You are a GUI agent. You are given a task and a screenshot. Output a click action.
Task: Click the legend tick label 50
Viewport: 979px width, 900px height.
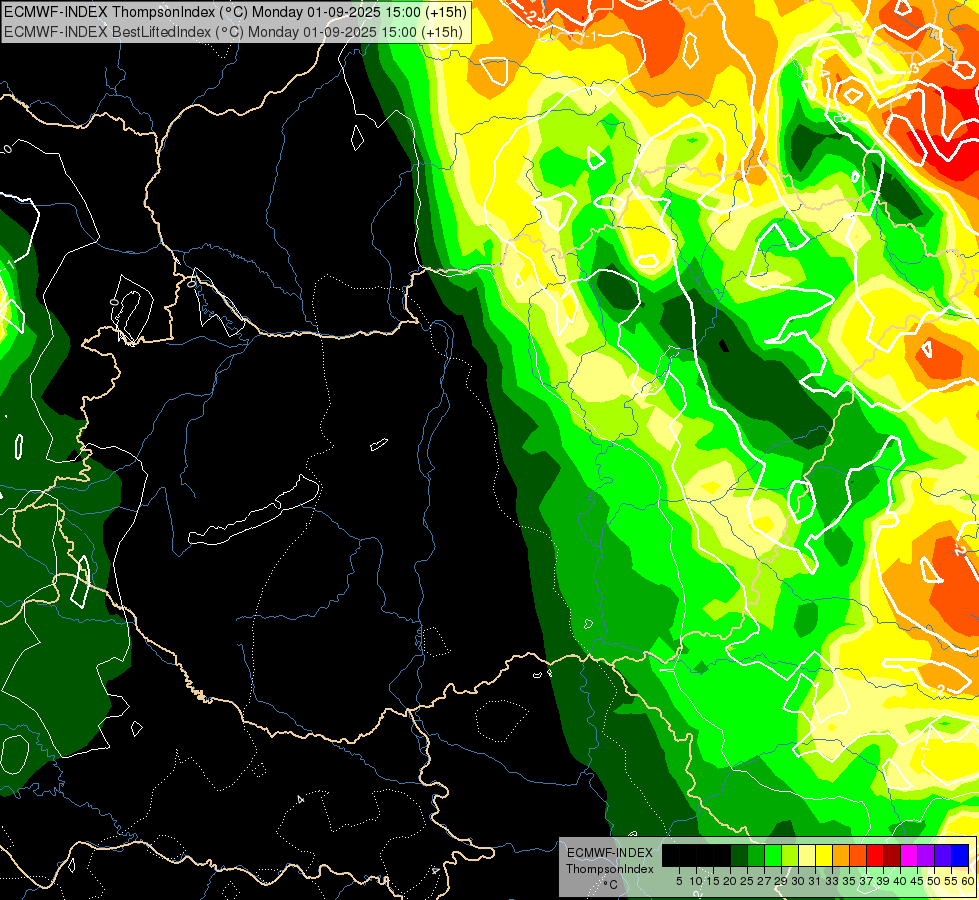coord(934,881)
